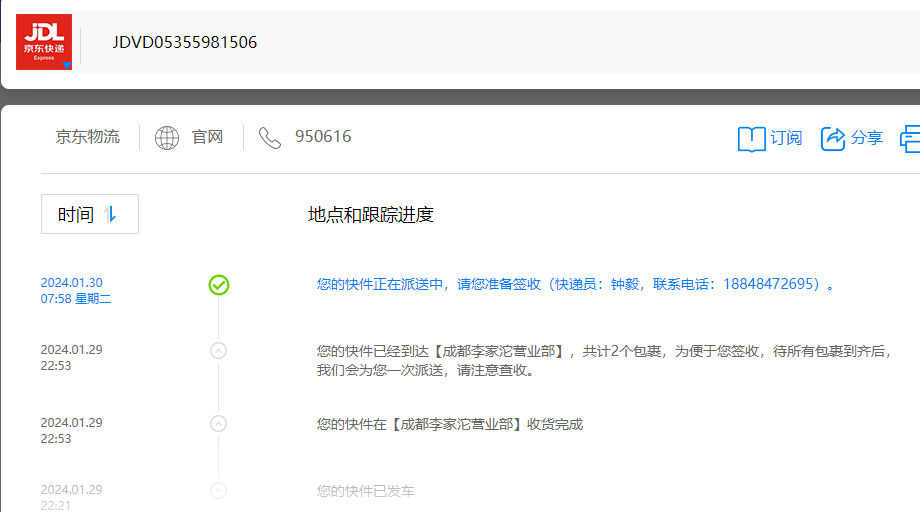920x512 pixels.
Task: Click the green check status icon
Action: (x=219, y=285)
